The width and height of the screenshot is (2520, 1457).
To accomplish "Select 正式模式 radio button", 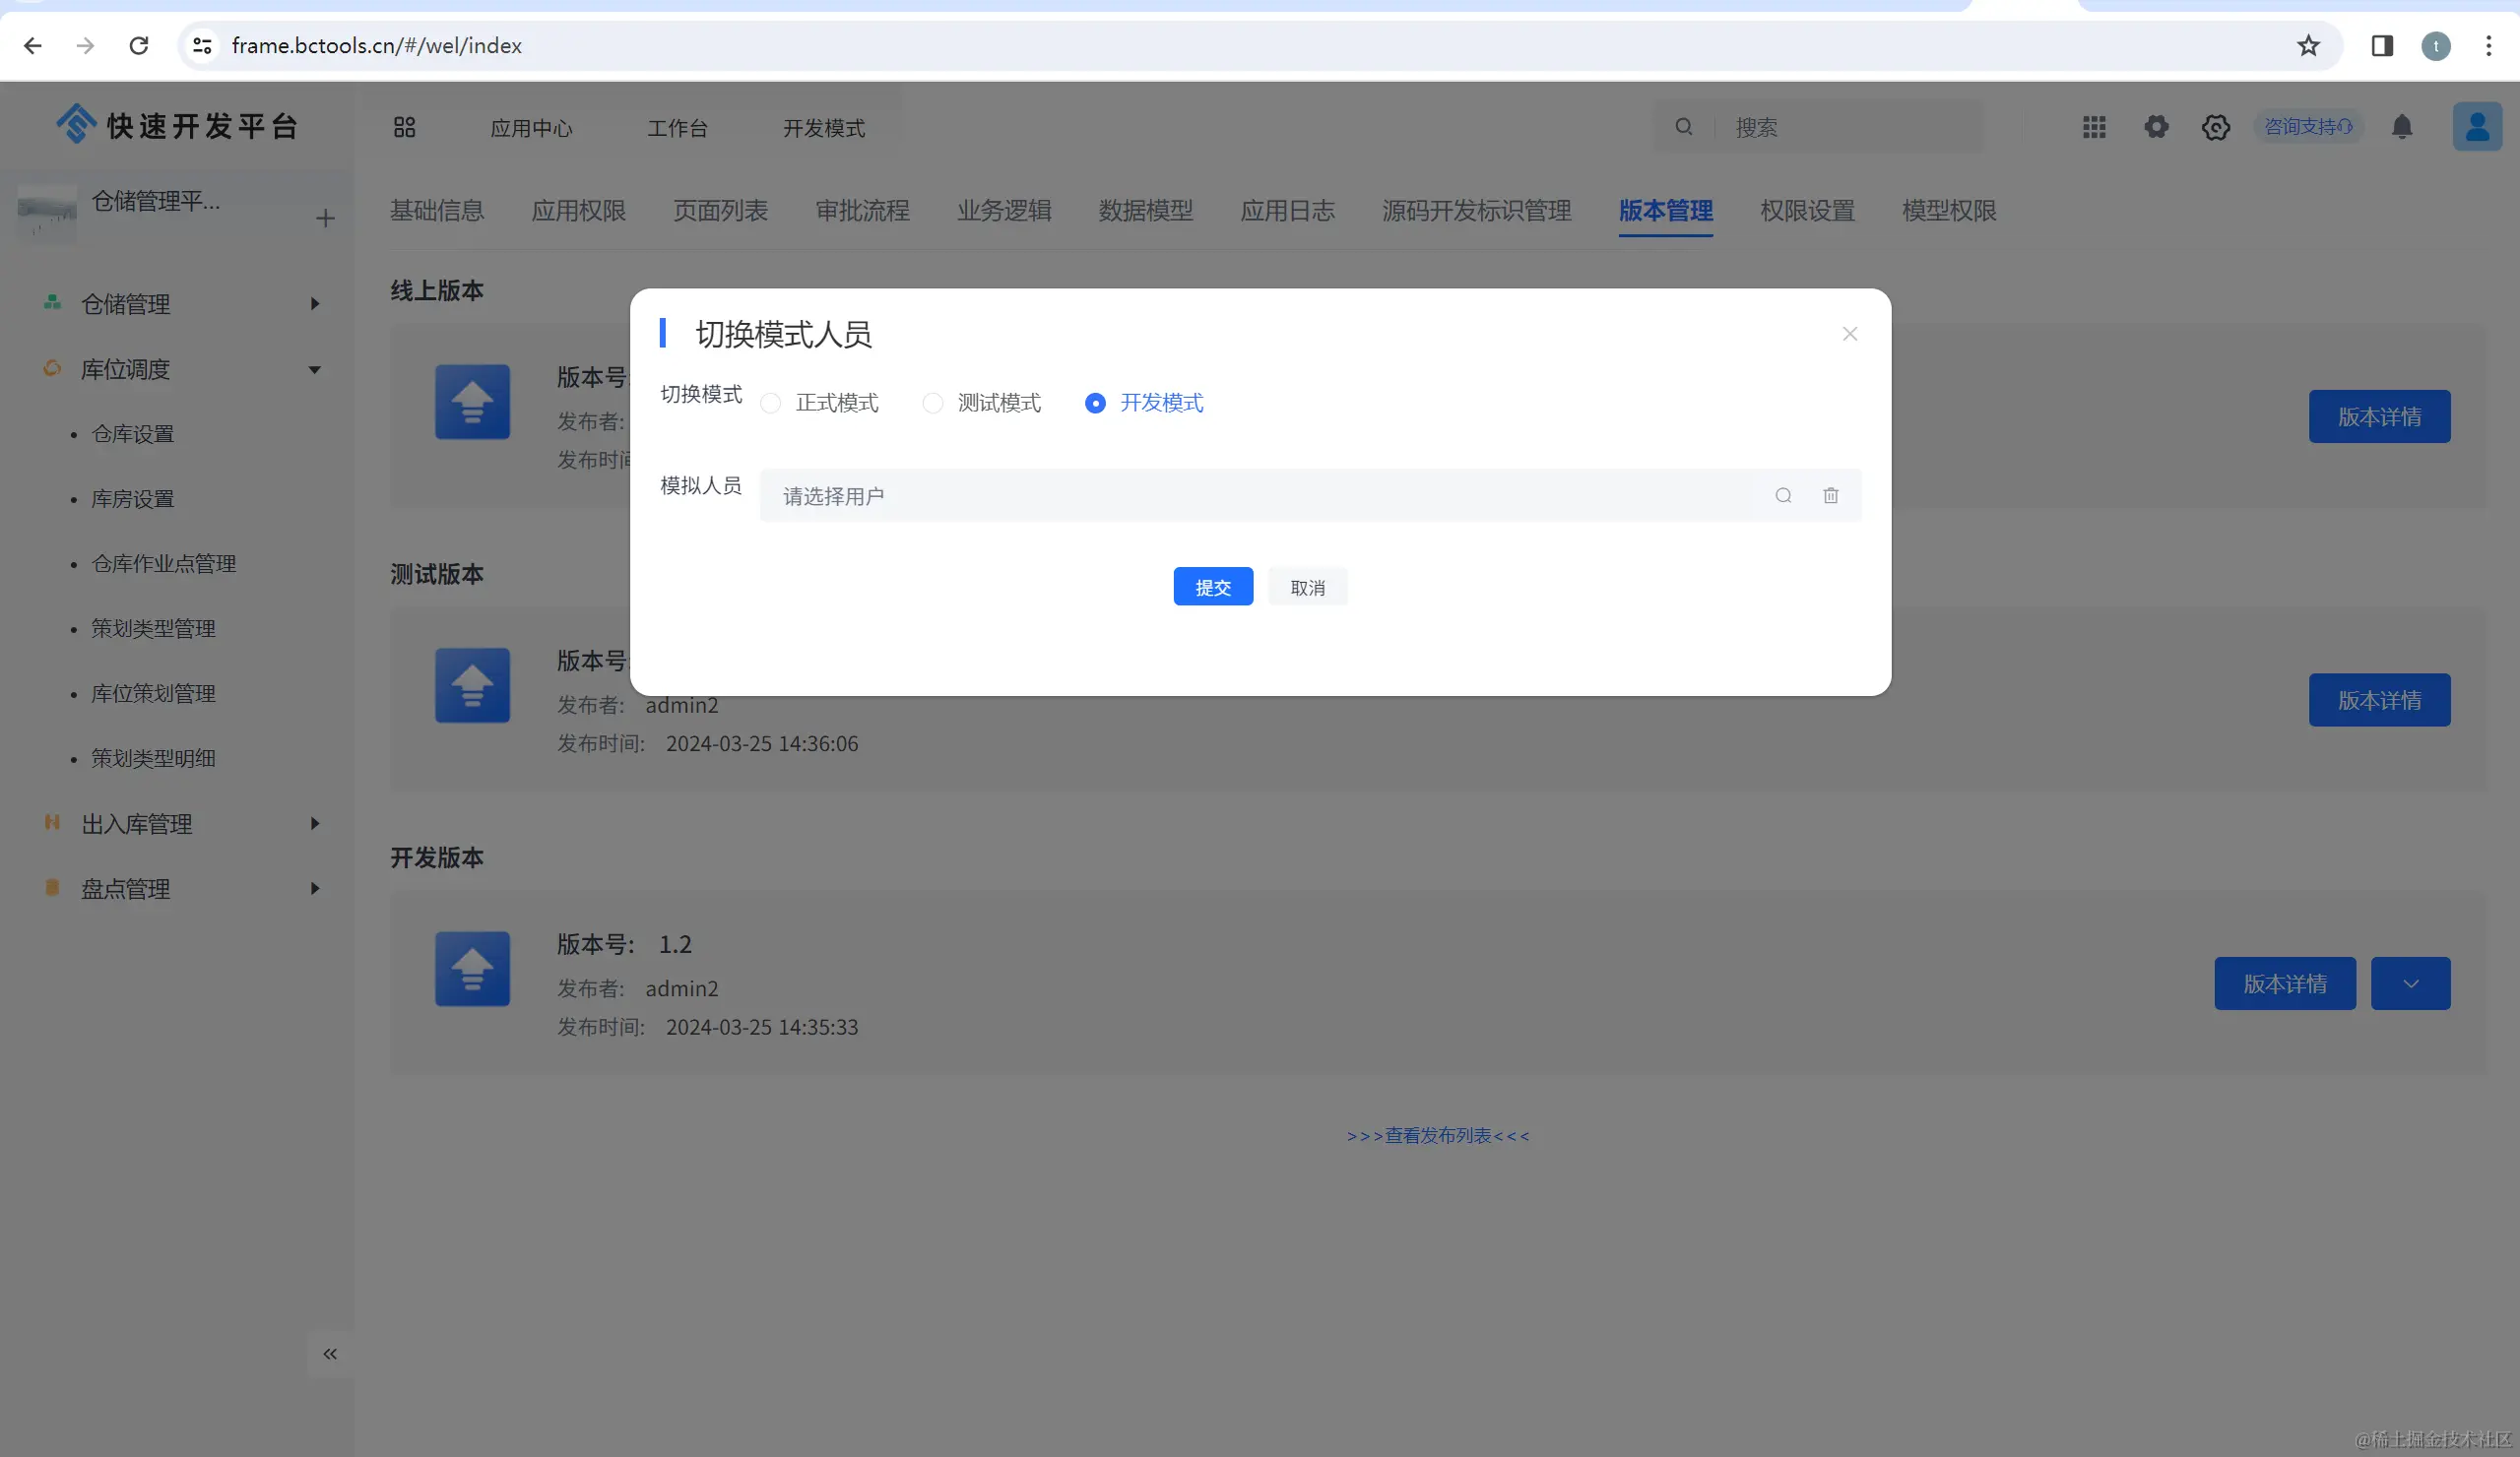I will [x=770, y=403].
